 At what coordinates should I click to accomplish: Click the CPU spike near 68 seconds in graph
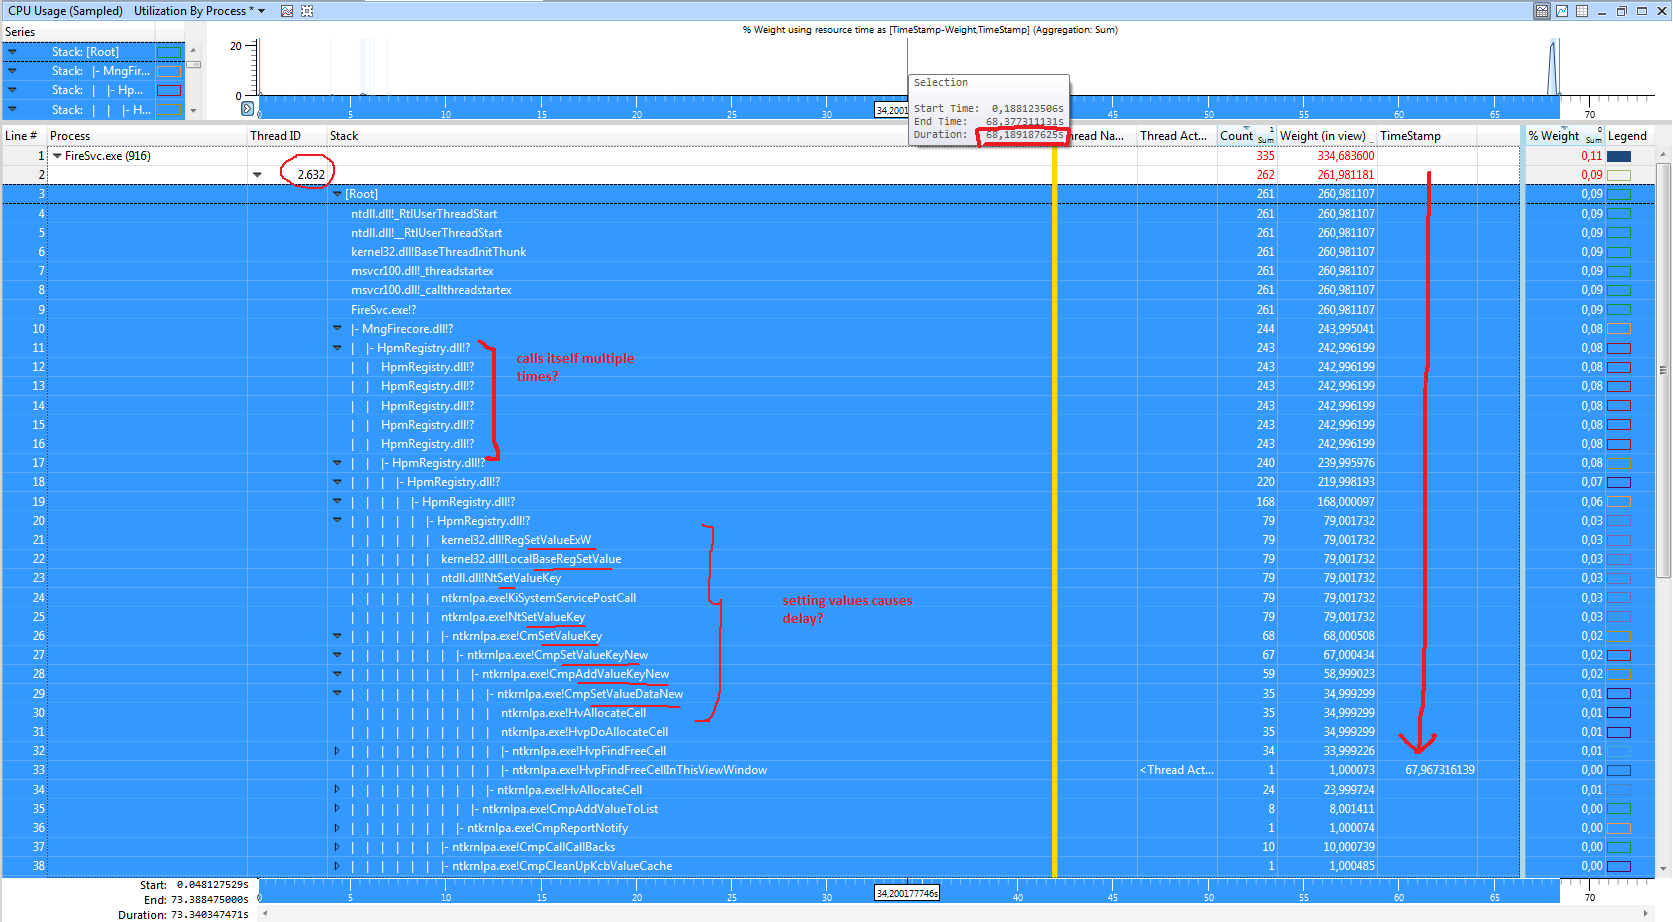click(x=1553, y=68)
